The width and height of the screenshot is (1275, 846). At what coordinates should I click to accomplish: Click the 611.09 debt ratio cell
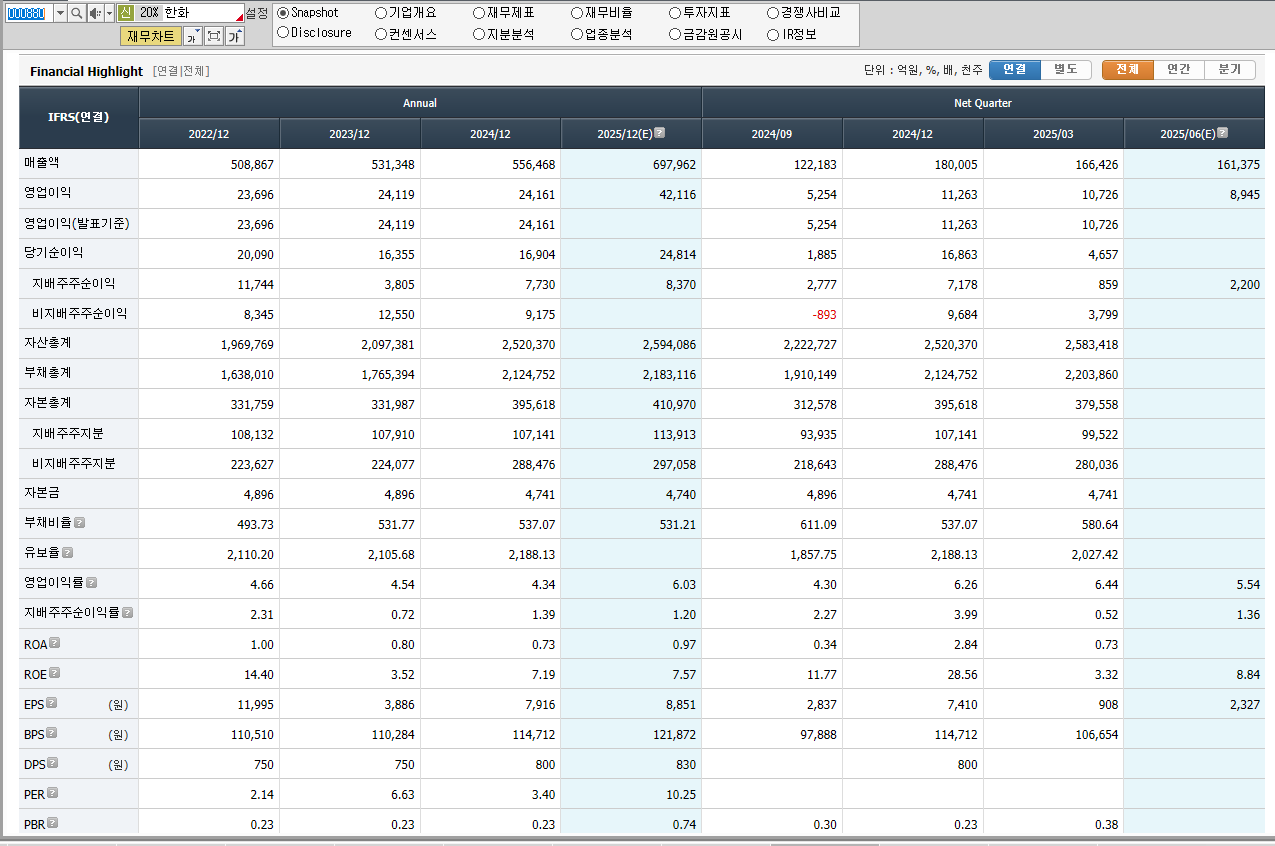(772, 524)
